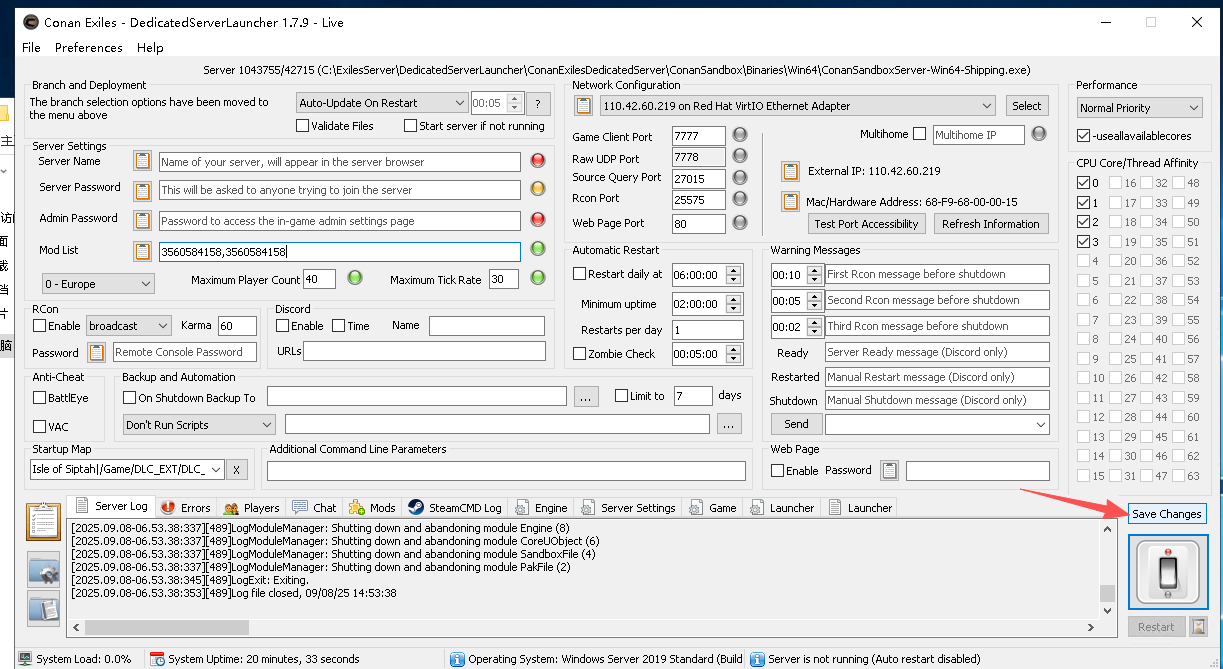This screenshot has width=1223, height=669.
Task: Click the clock icon beside System Uptime
Action: pyautogui.click(x=157, y=659)
